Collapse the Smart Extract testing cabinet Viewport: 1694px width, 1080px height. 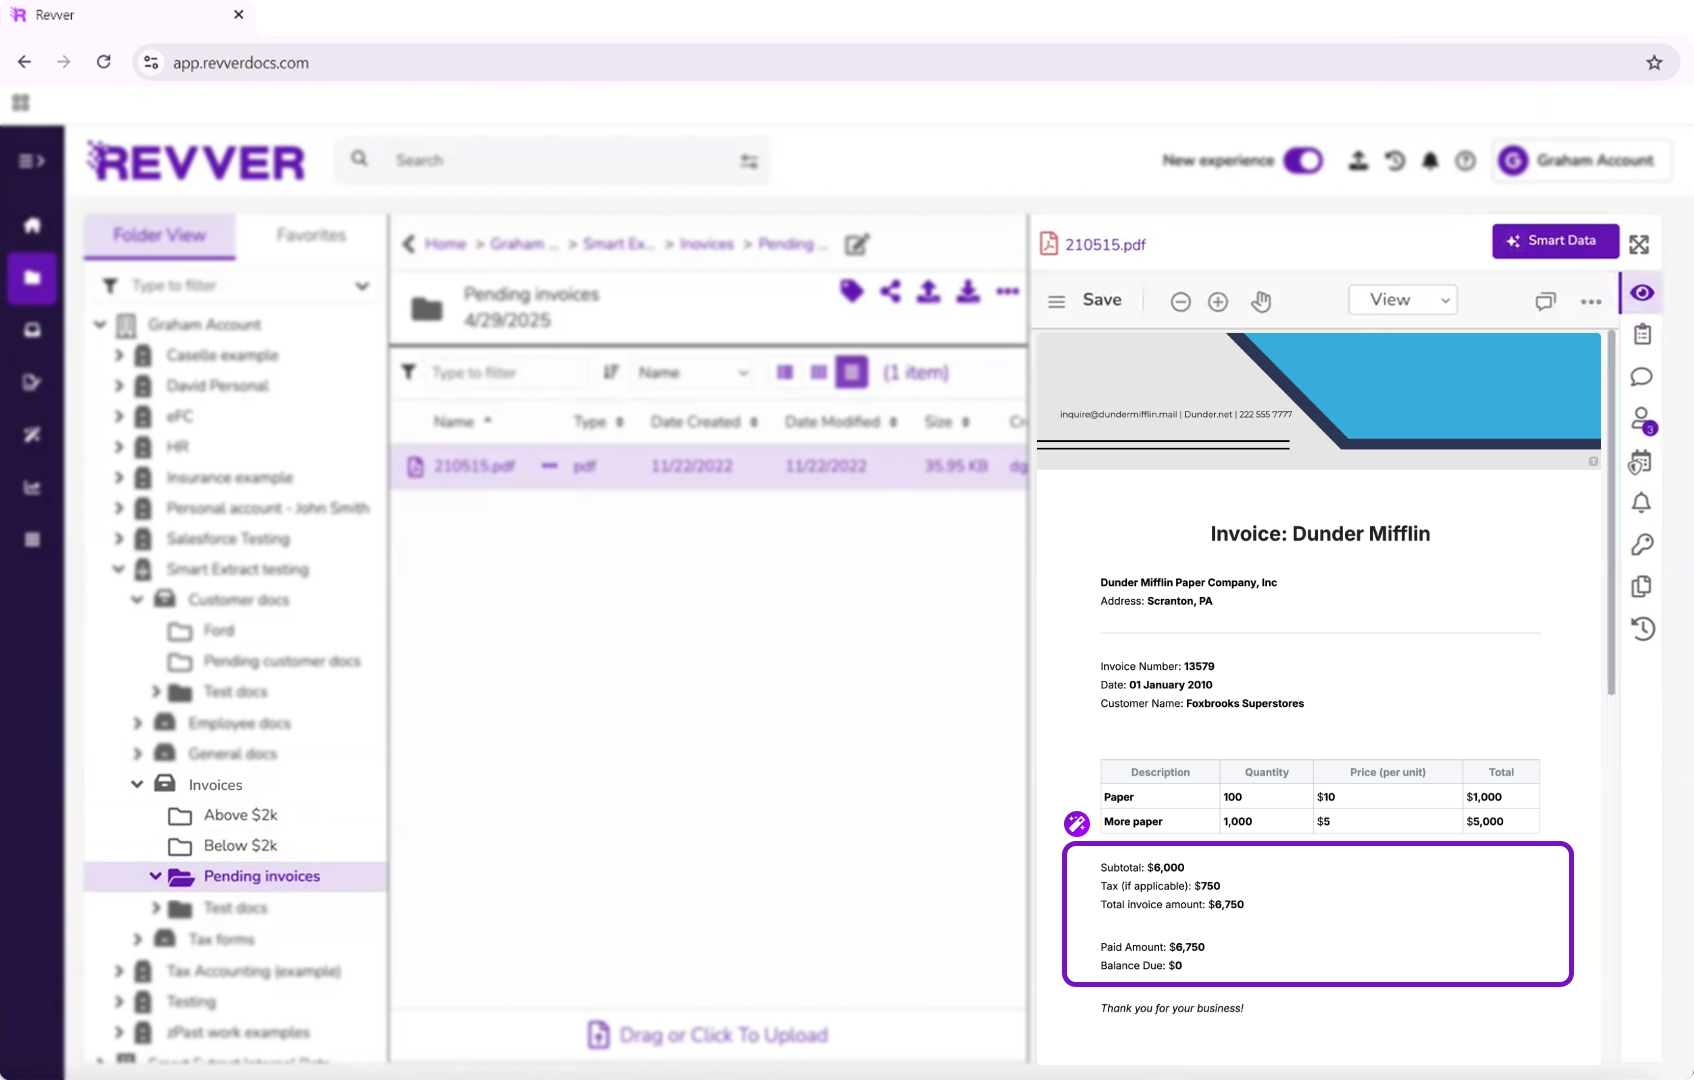point(118,569)
